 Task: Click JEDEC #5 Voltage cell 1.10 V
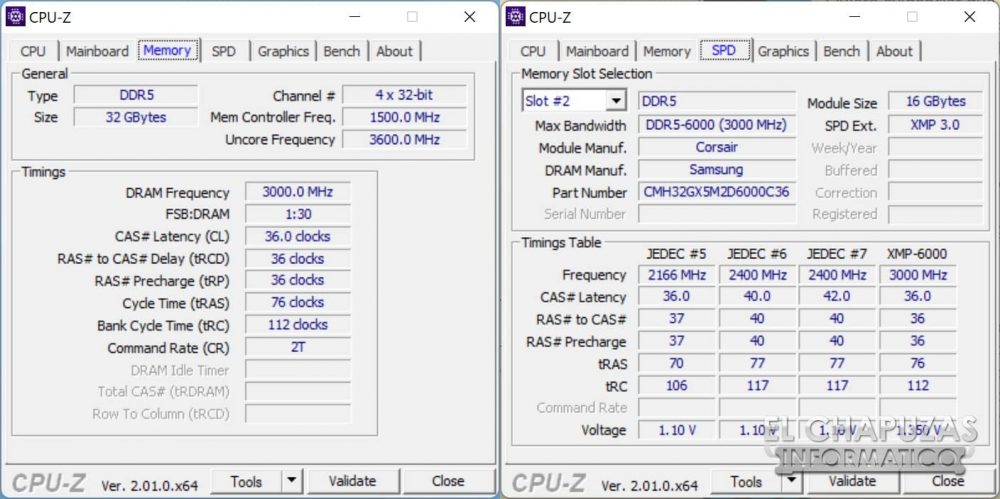pyautogui.click(x=677, y=430)
